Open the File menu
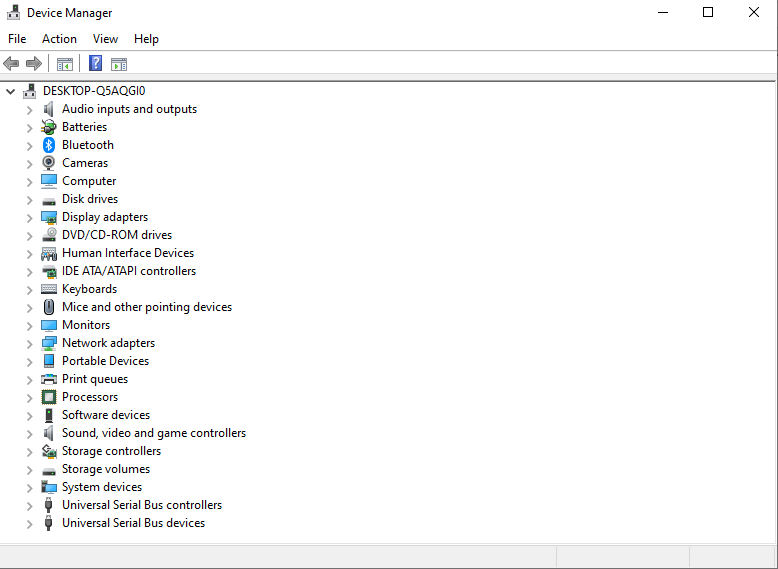Viewport: 778px width, 569px height. [17, 39]
